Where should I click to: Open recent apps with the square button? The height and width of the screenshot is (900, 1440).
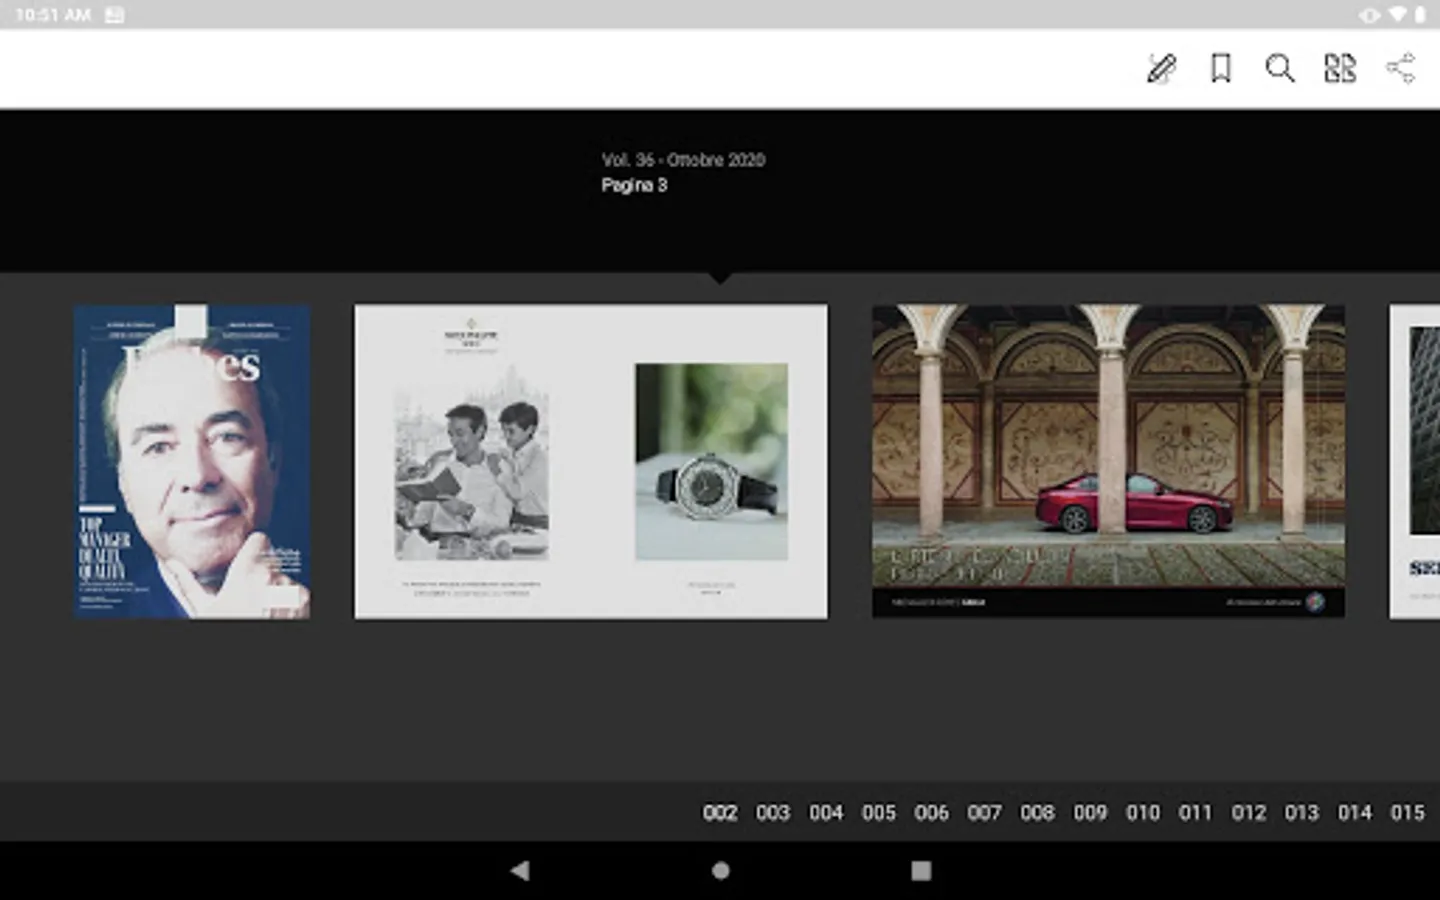coord(921,871)
